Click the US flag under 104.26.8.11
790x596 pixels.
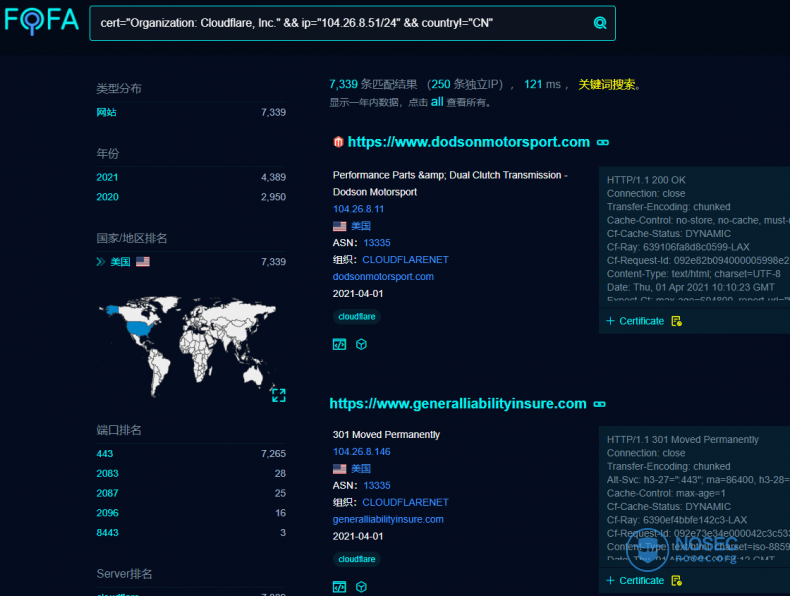(x=340, y=226)
